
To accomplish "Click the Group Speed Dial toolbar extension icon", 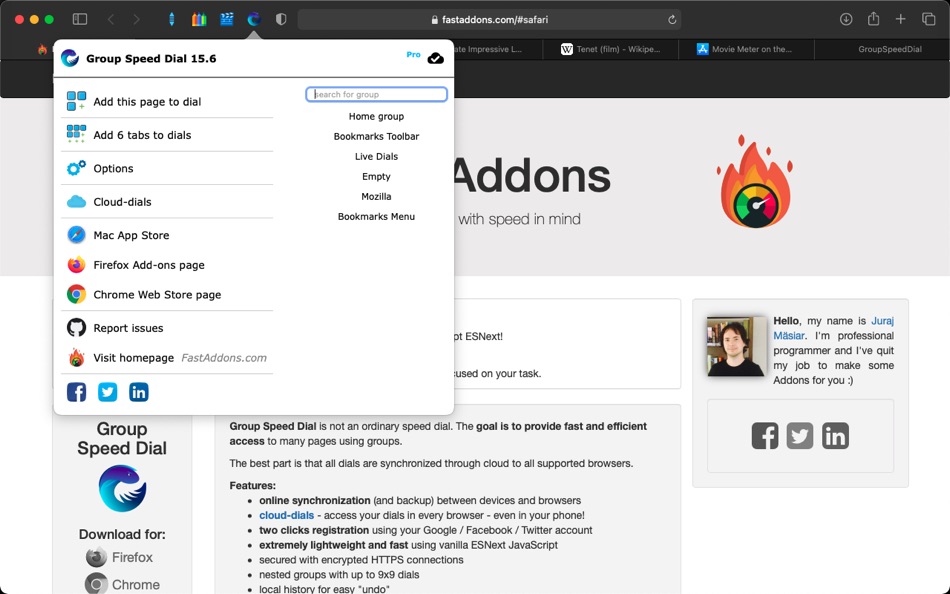I will coord(254,19).
